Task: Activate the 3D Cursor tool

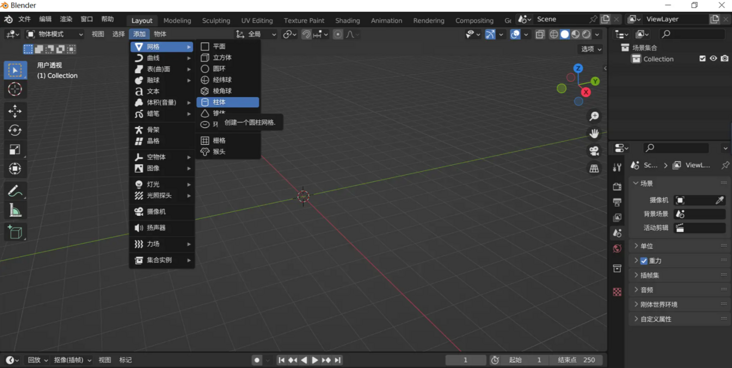Action: [x=15, y=89]
